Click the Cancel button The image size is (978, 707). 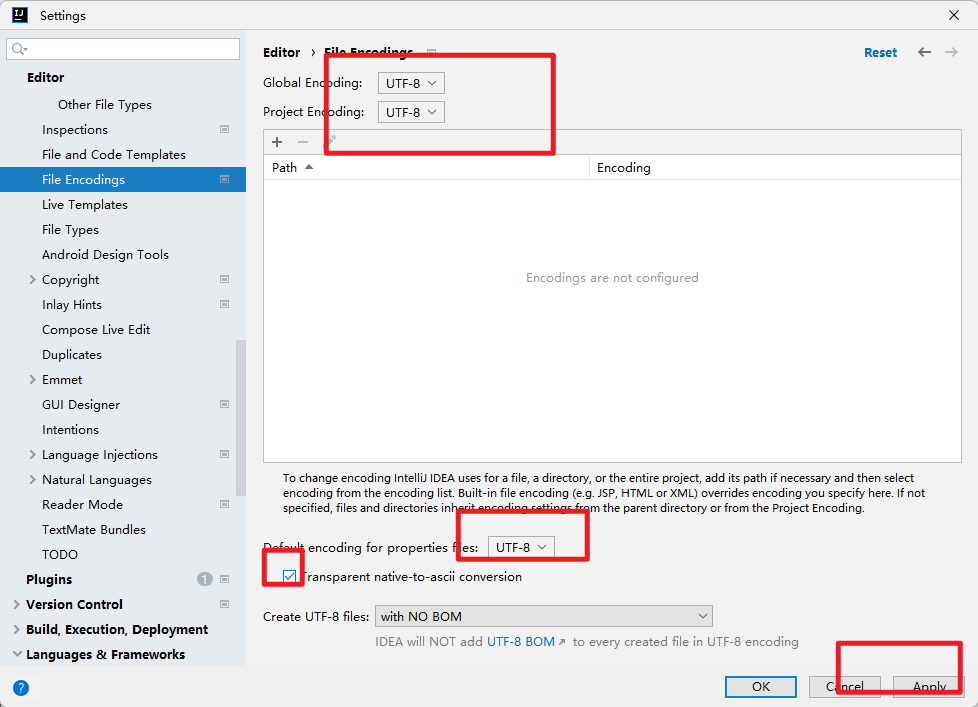[845, 686]
